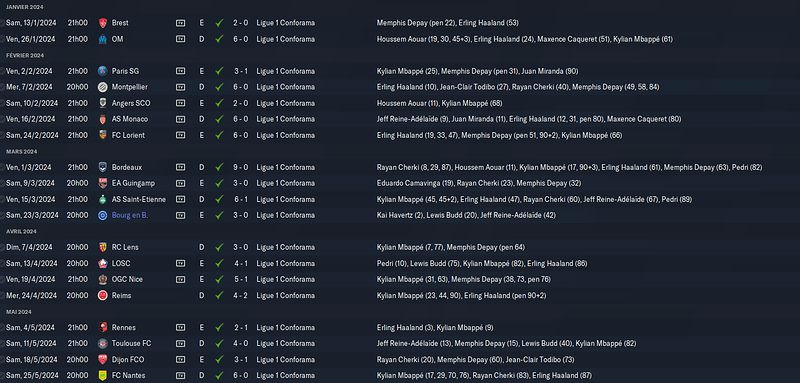
Task: Click the Toulouse FC club badge
Action: tap(103, 344)
